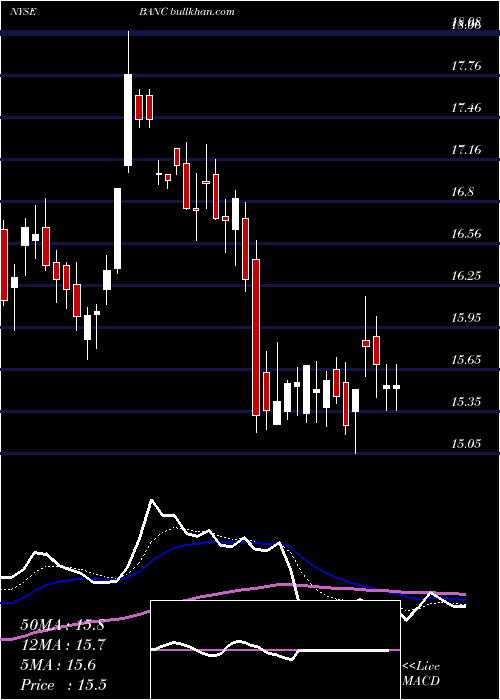Click the 12MA : 15.7 legend text
The width and height of the screenshot is (500, 700).
click(x=63, y=645)
